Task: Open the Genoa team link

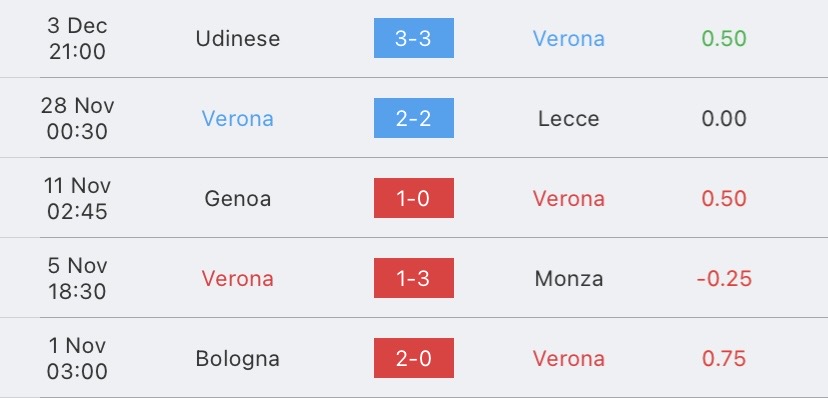Action: (238, 198)
